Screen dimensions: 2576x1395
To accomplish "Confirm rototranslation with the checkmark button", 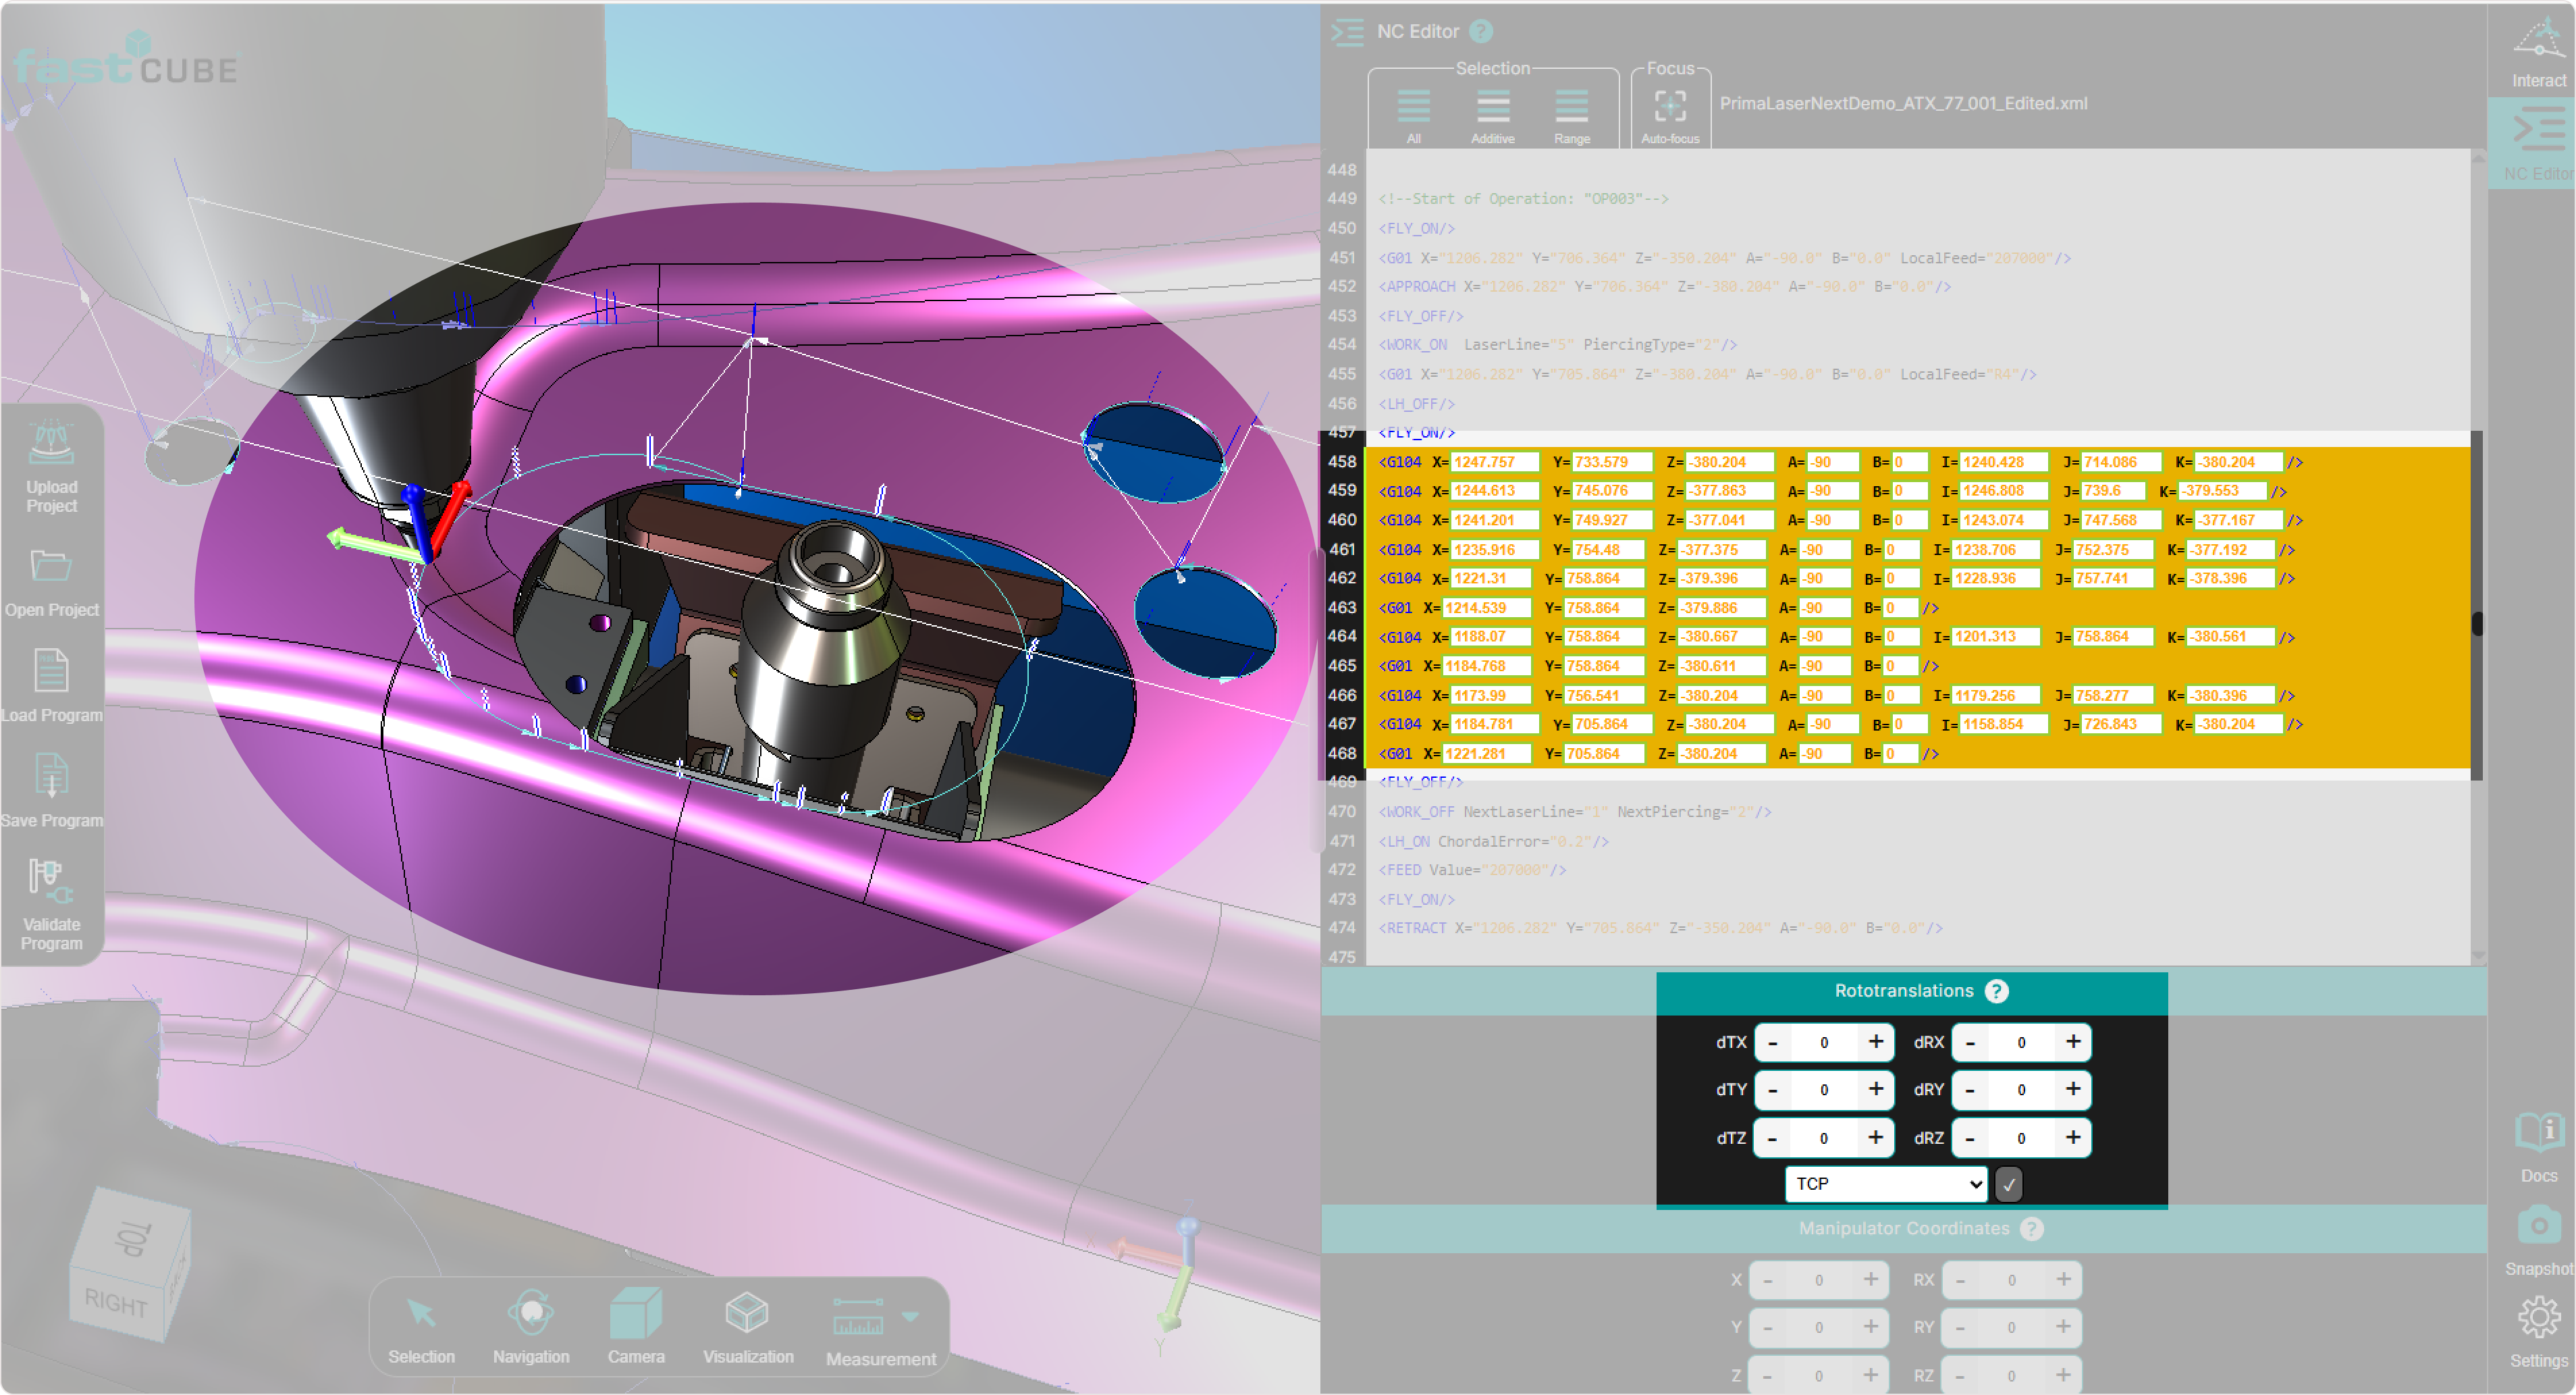I will (2009, 1184).
